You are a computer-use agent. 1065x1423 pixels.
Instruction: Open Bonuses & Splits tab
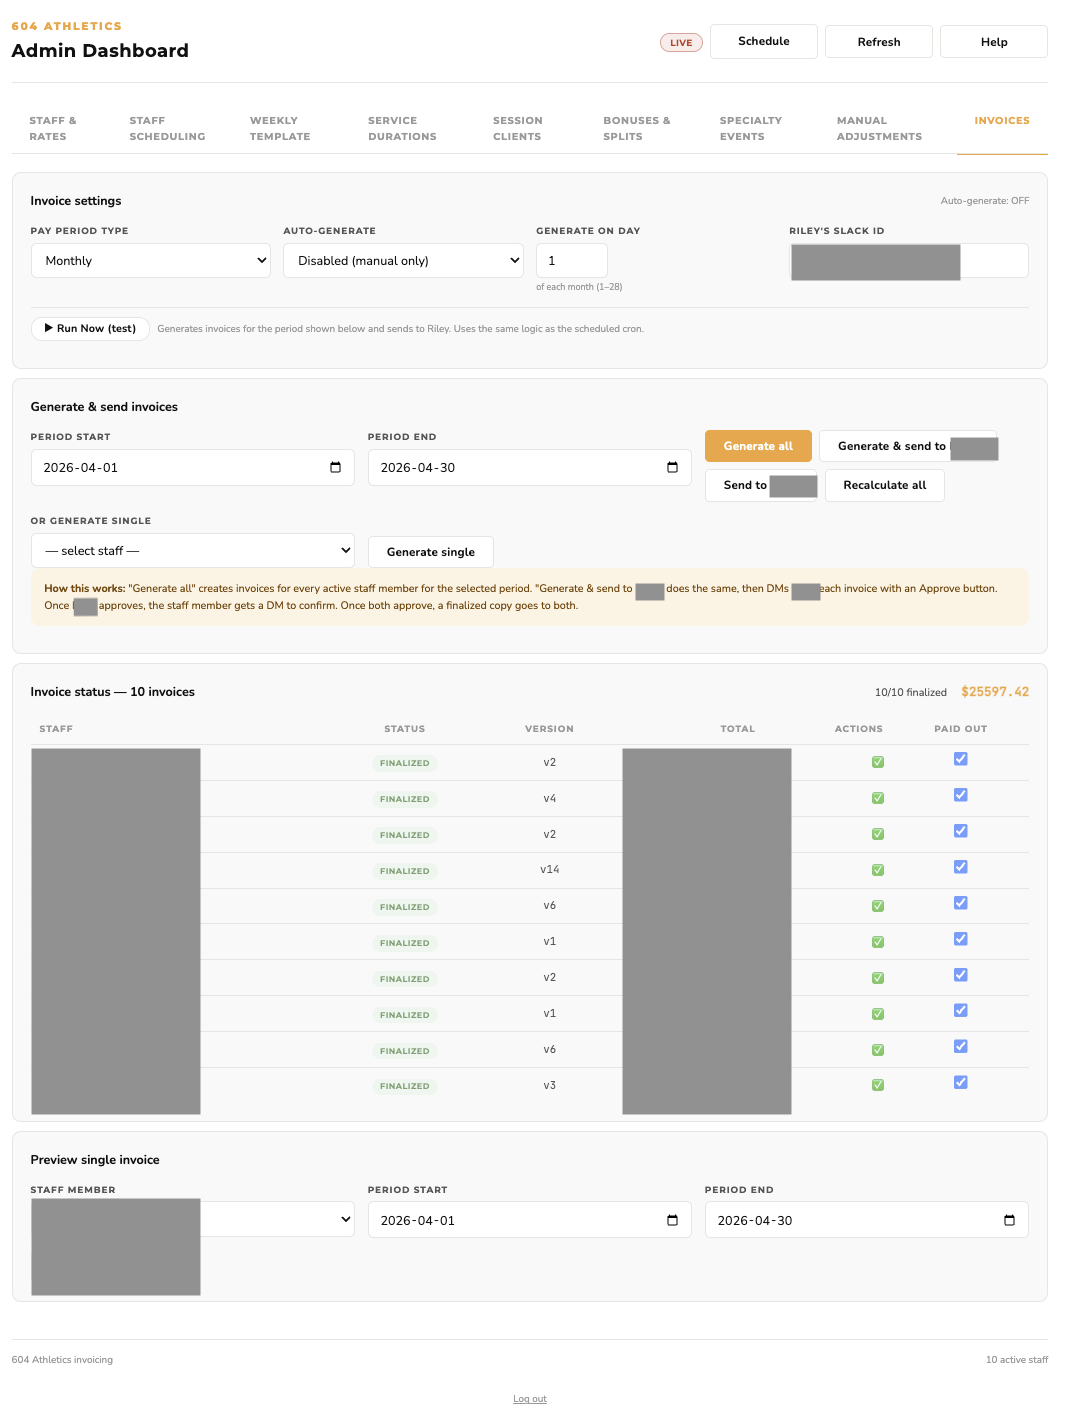tap(637, 128)
